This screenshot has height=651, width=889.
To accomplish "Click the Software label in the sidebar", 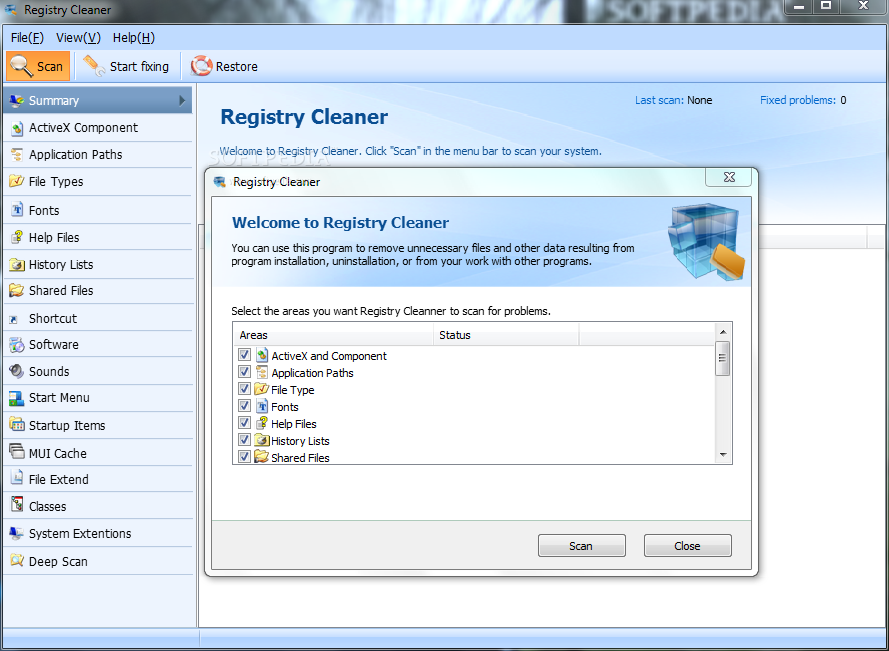I will coord(54,344).
